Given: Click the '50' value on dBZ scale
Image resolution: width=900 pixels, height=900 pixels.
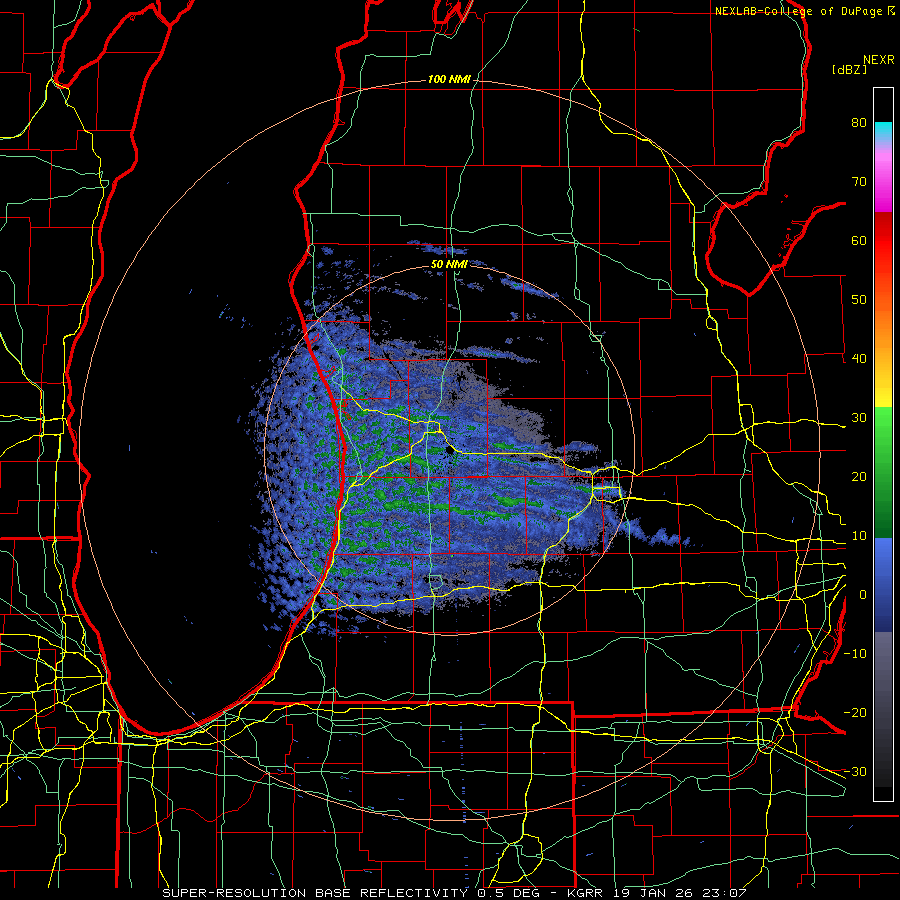Looking at the screenshot, I should click(859, 300).
